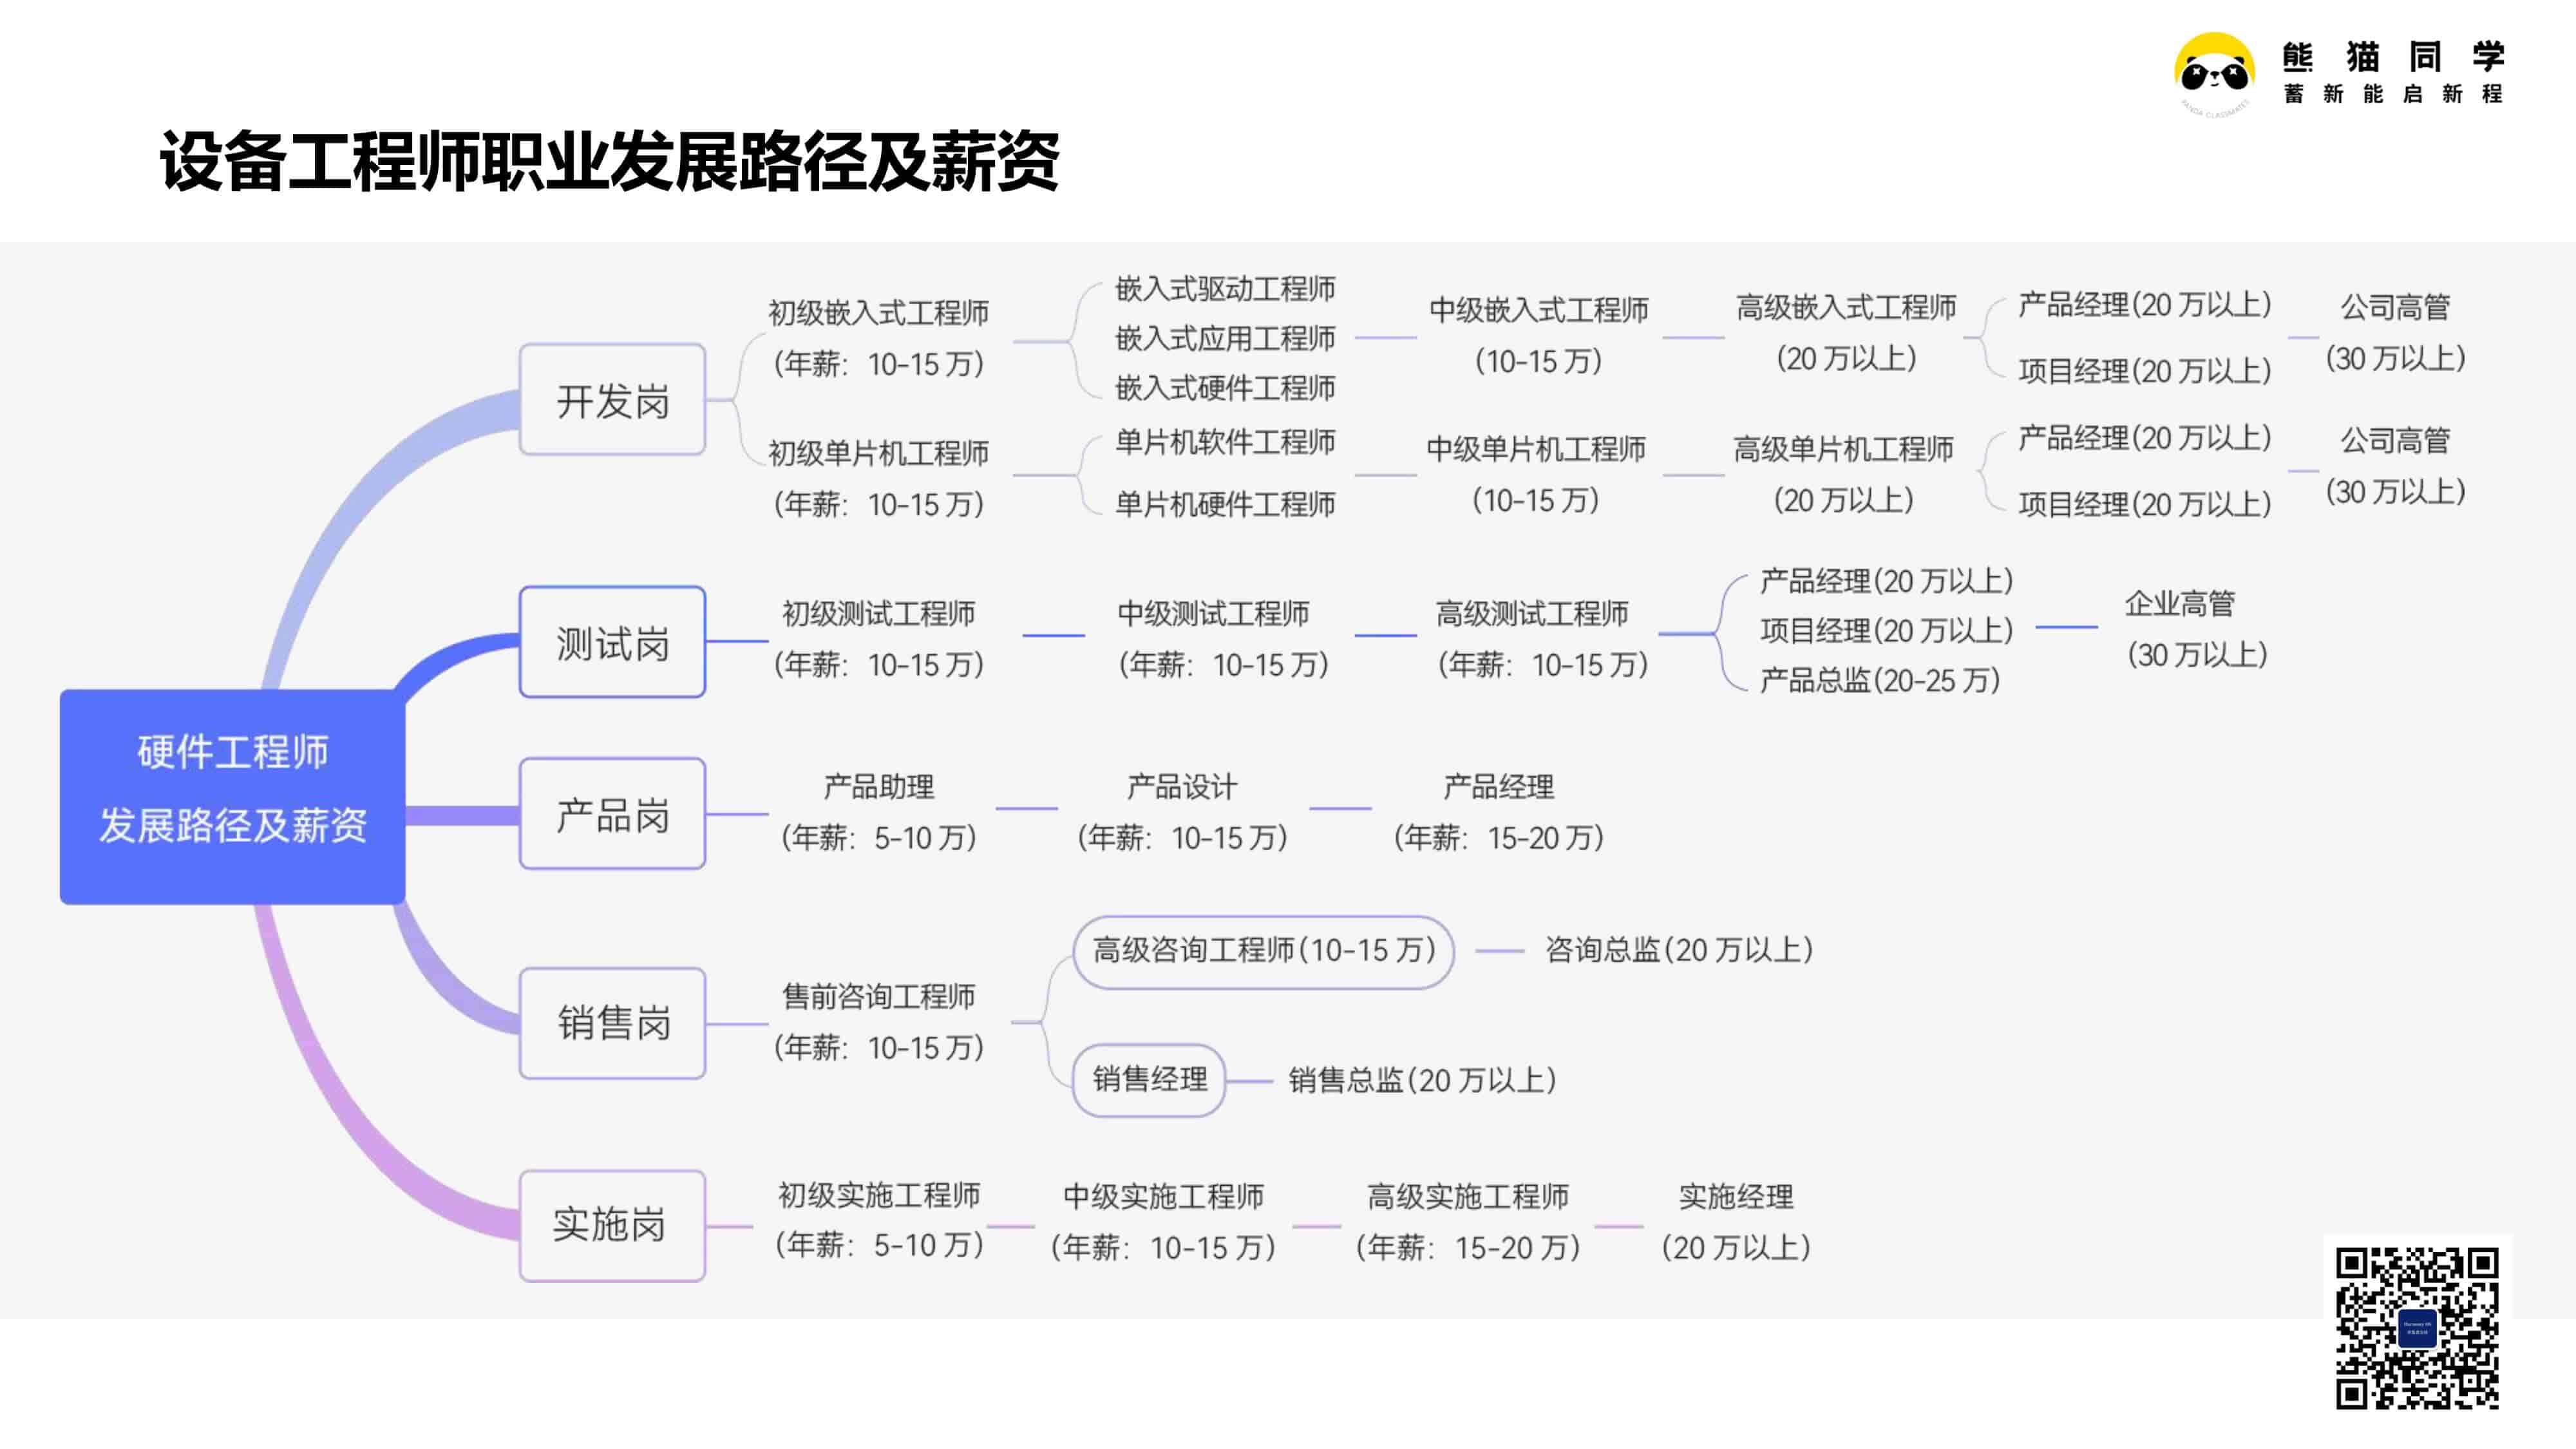Click the 实施经理 label
Screen dimensions: 2576x1449
click(x=1736, y=1196)
